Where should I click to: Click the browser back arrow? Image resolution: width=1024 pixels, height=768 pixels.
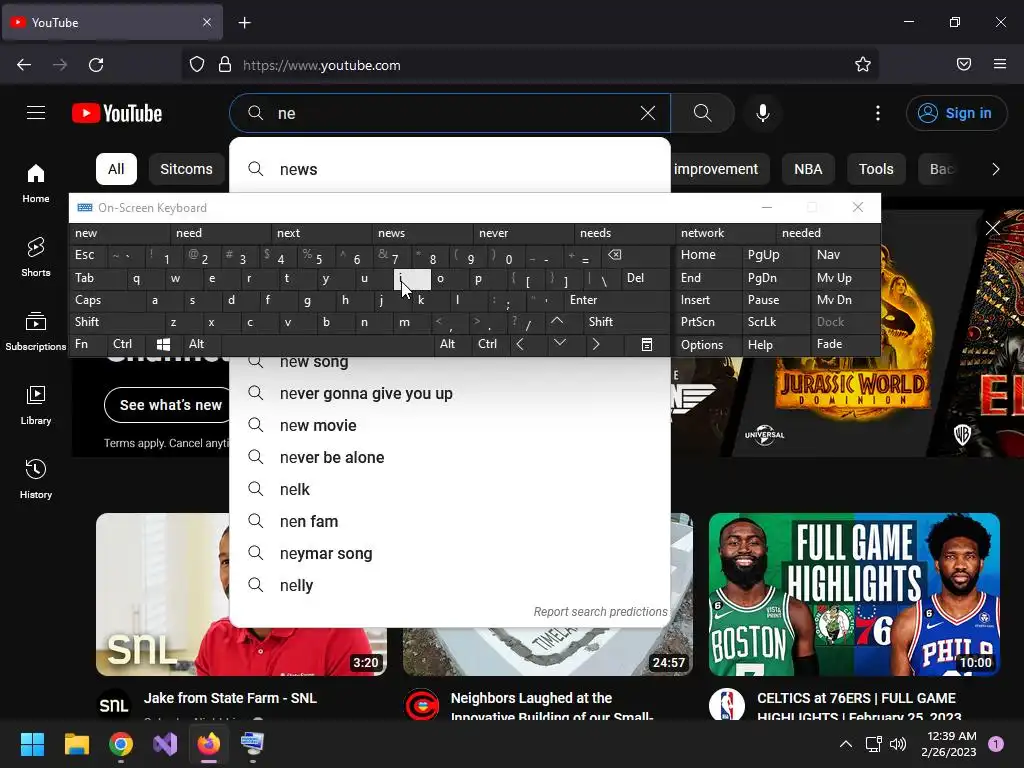pyautogui.click(x=24, y=65)
